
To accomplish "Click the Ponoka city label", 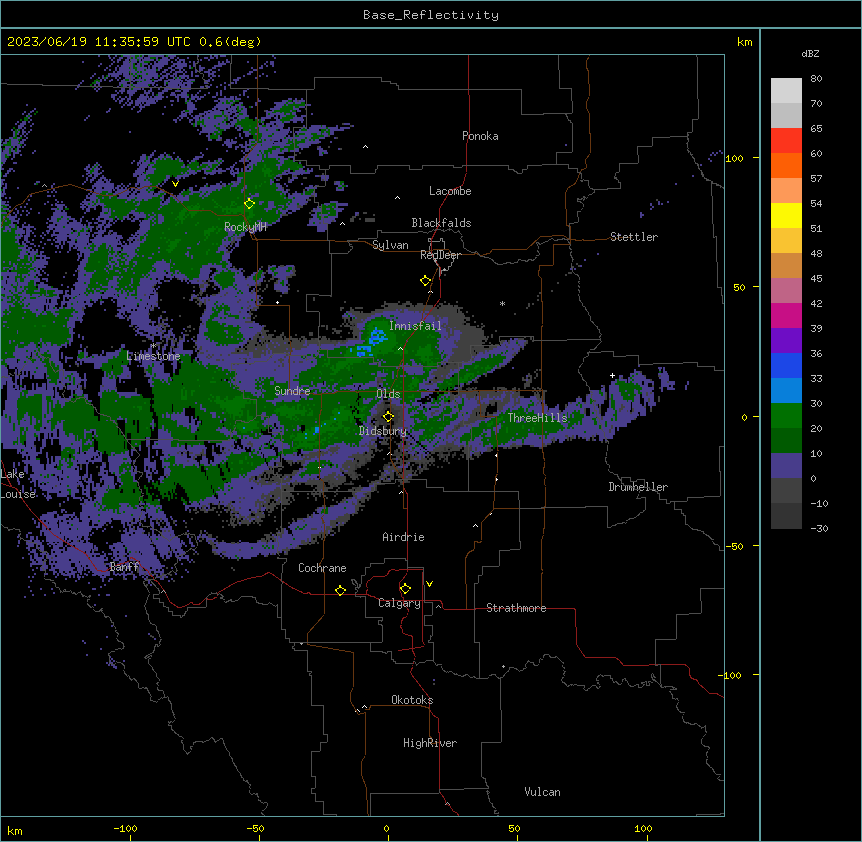I will click(x=480, y=136).
